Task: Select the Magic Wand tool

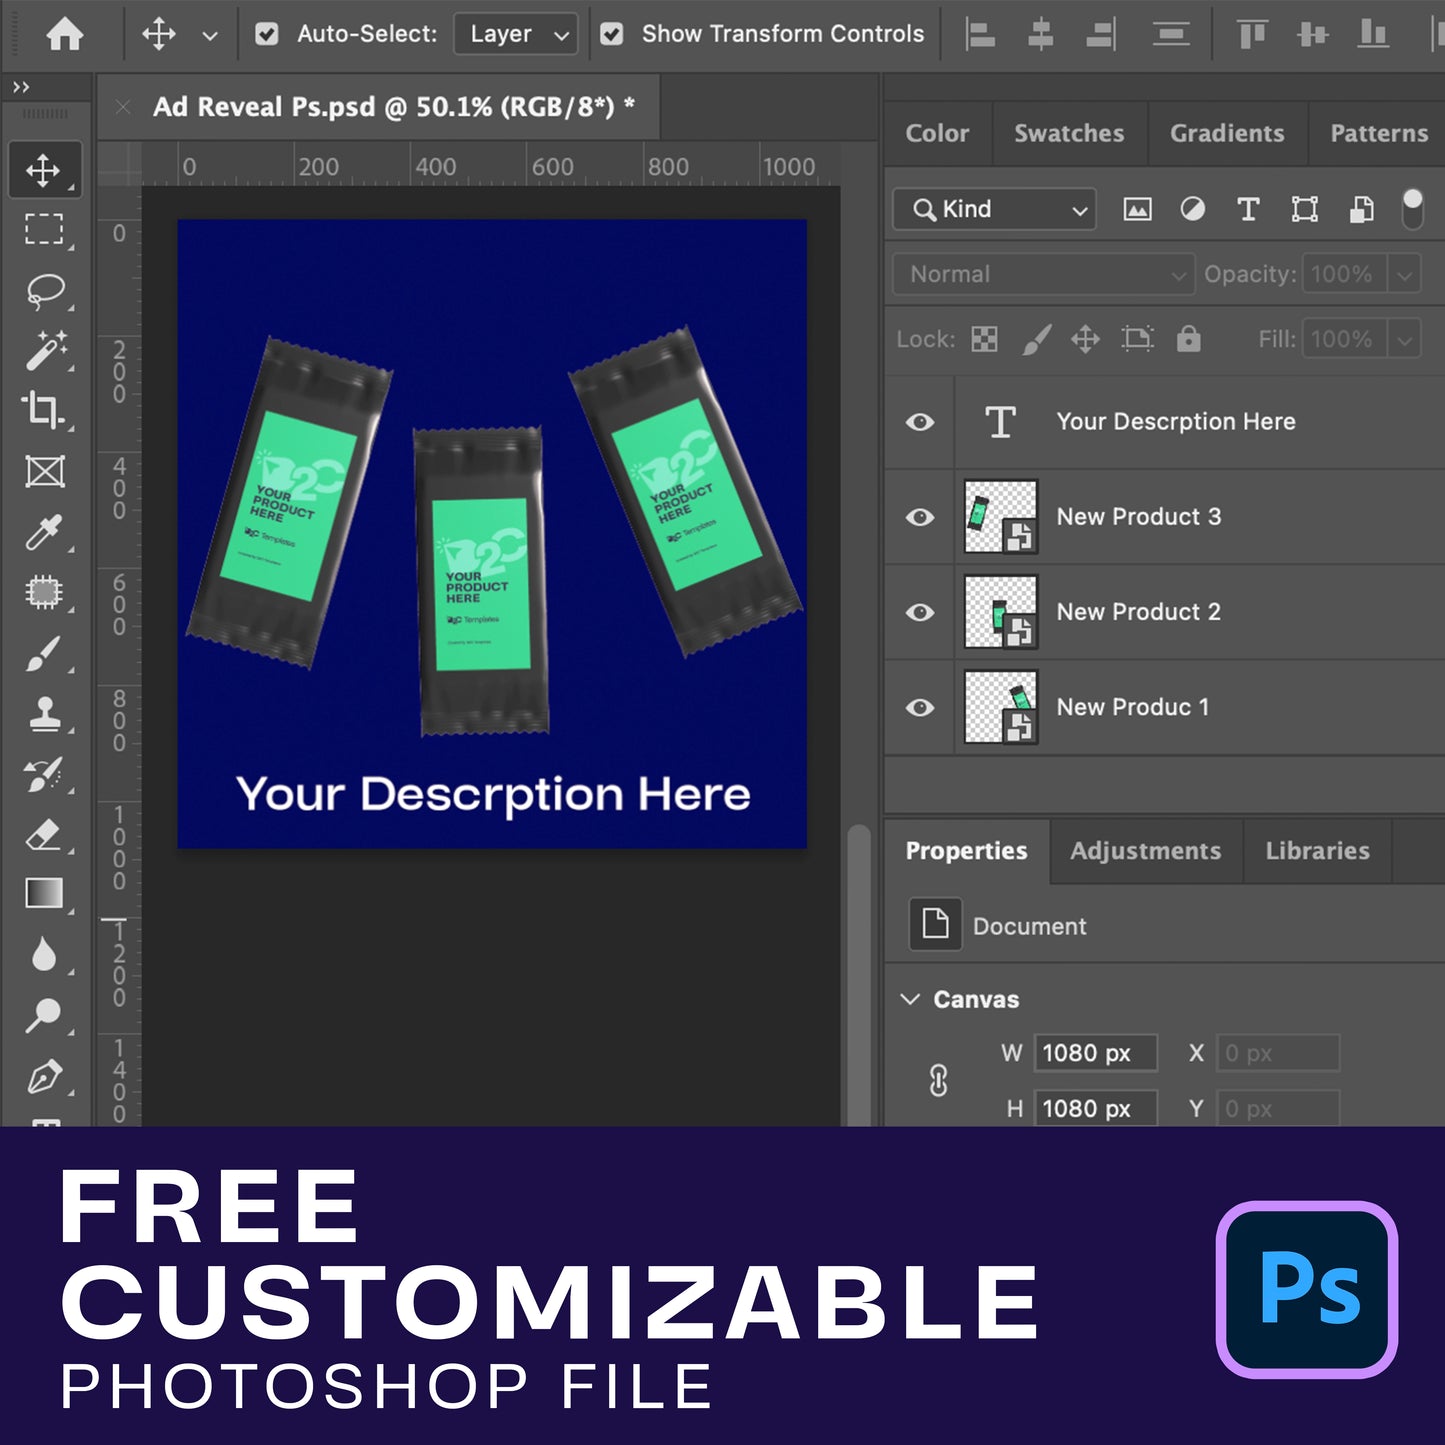Action: tap(45, 351)
